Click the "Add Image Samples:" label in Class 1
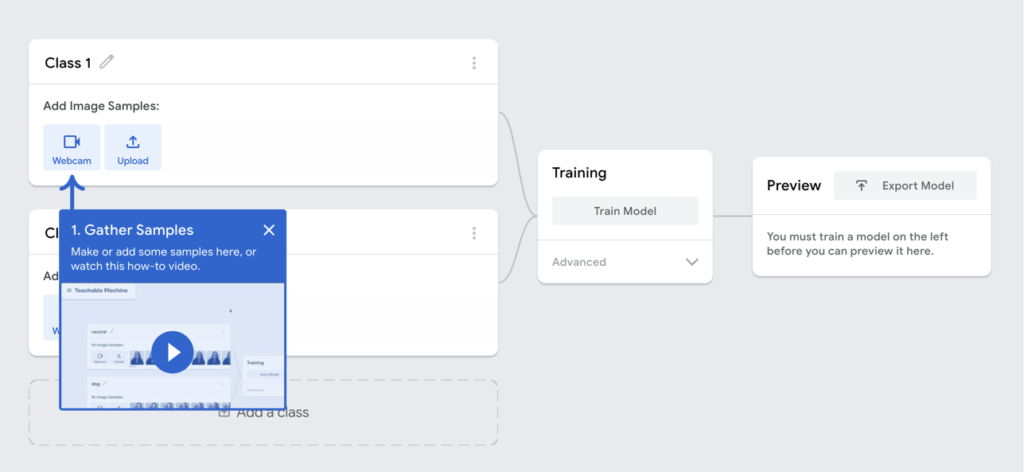This screenshot has width=1024, height=472. click(x=101, y=105)
